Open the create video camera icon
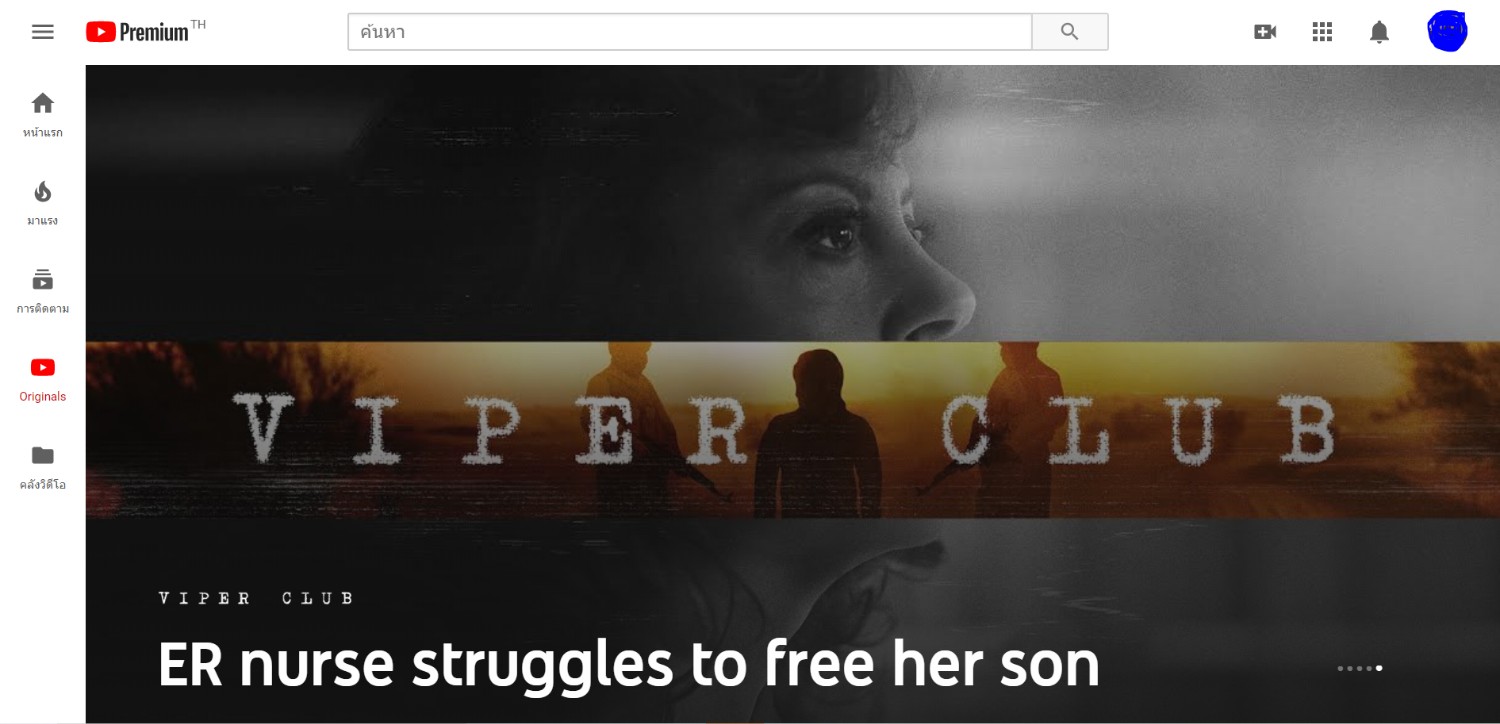Screen dimensions: 1500x724 1265,32
